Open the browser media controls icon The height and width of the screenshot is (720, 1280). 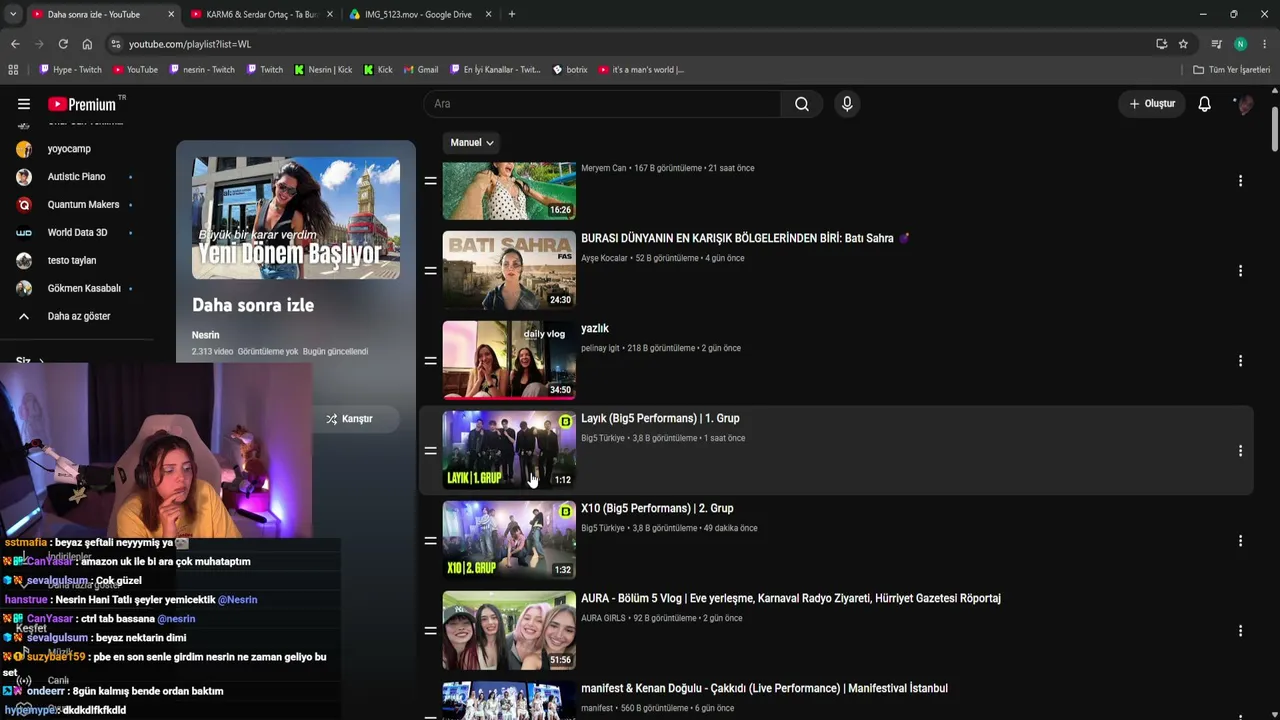point(1216,44)
